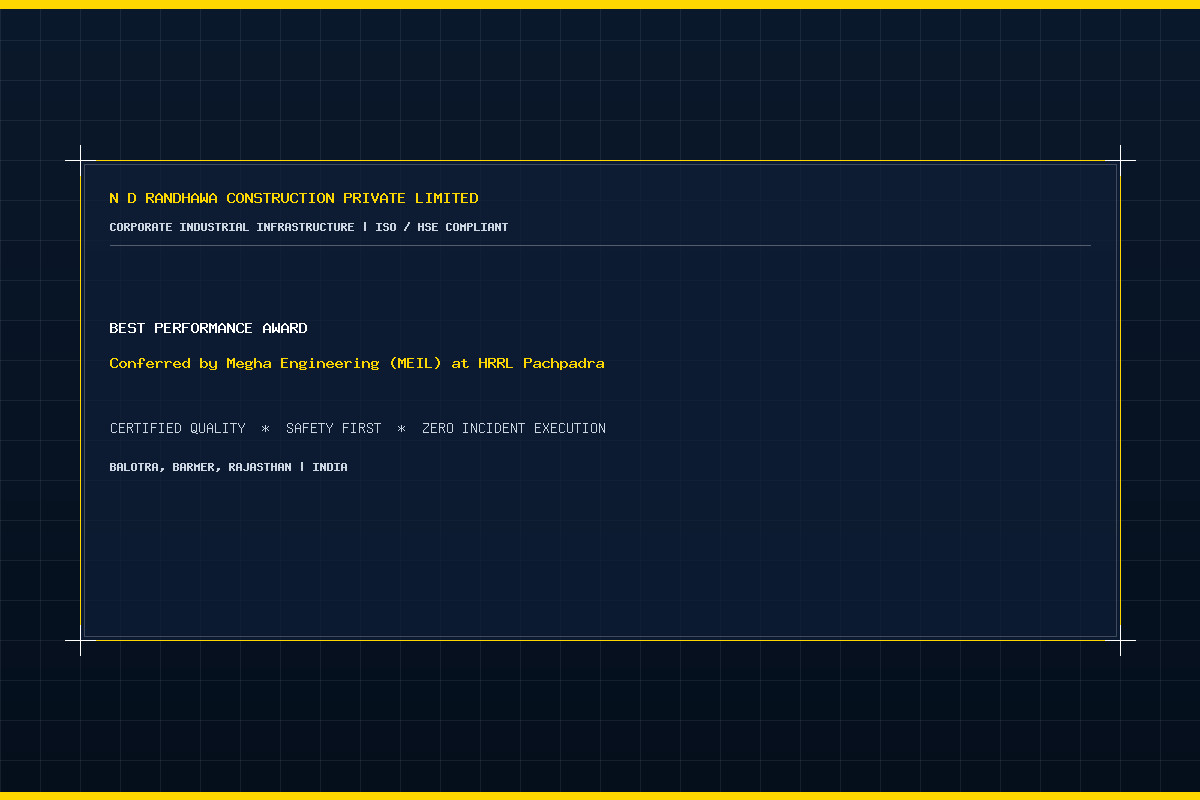Select the CERTIFIED QUALITY SAFETY FIRST tagline
The height and width of the screenshot is (800, 1200).
pos(358,428)
